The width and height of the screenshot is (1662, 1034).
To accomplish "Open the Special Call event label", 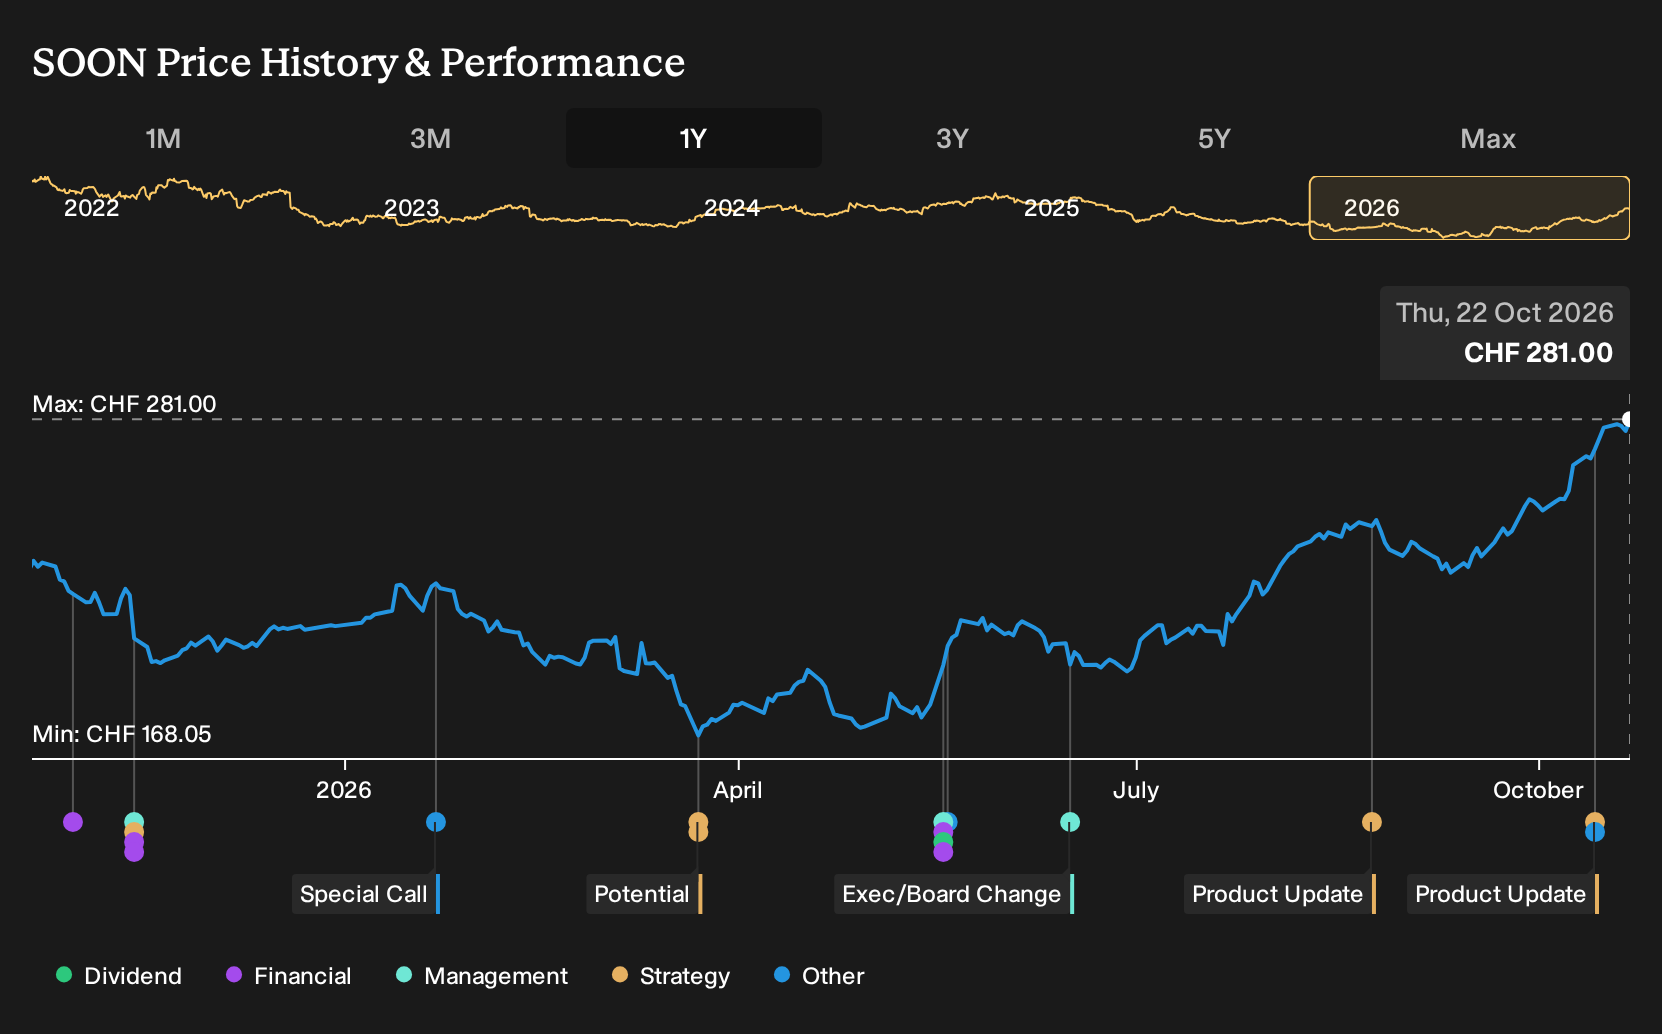I will coord(366,894).
